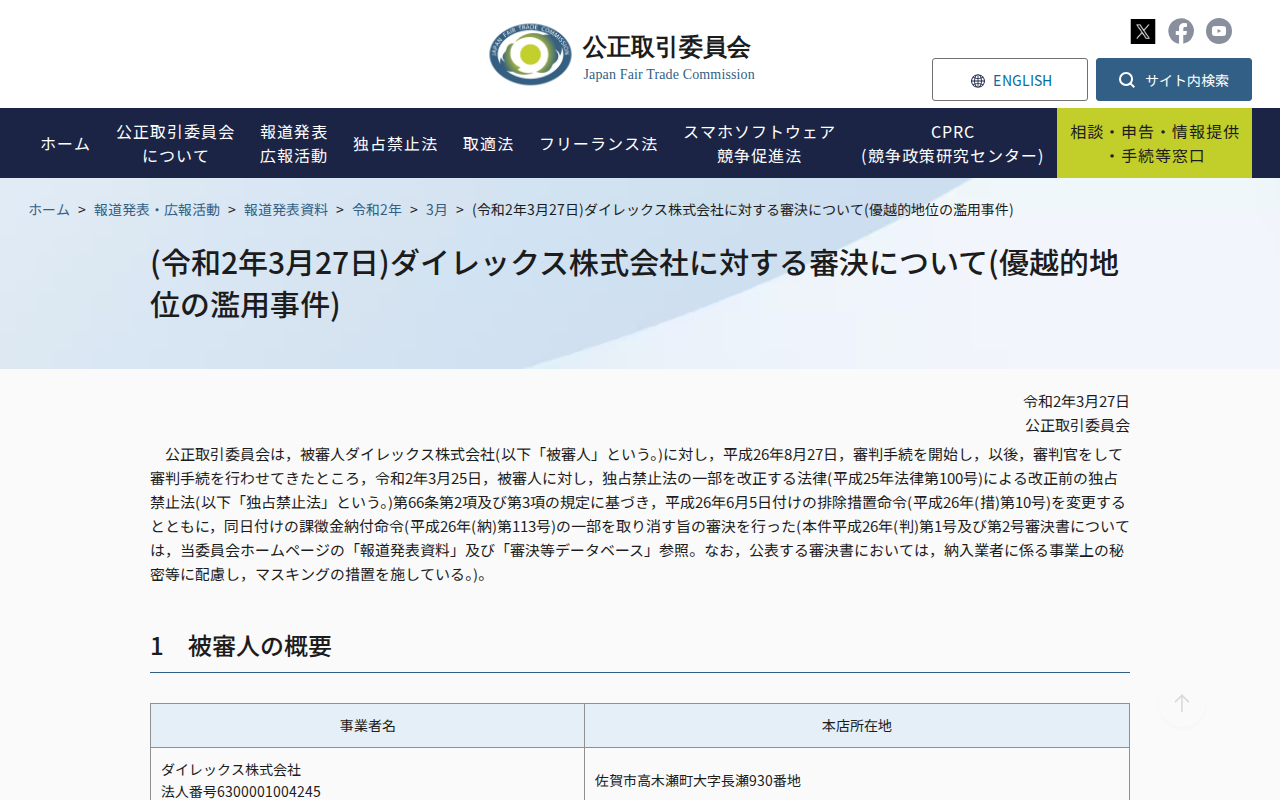Viewport: 1280px width, 800px height.
Task: Click the 法人番号6300001004245 text
Action: (241, 792)
